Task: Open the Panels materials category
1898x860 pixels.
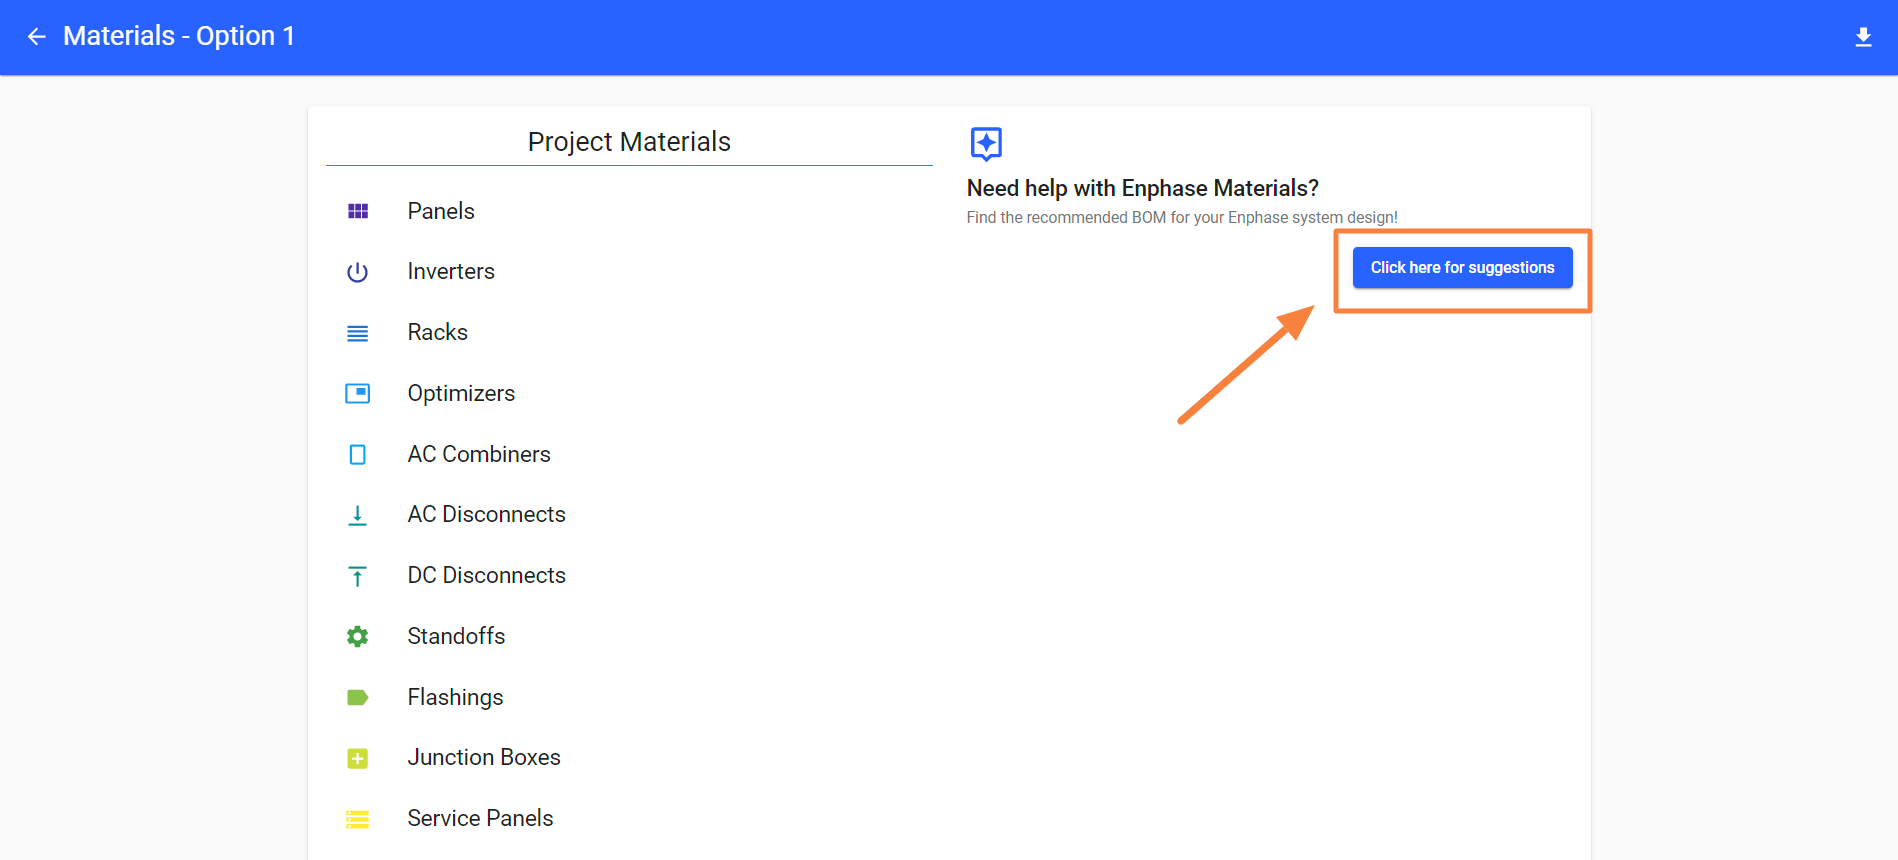Action: point(441,211)
